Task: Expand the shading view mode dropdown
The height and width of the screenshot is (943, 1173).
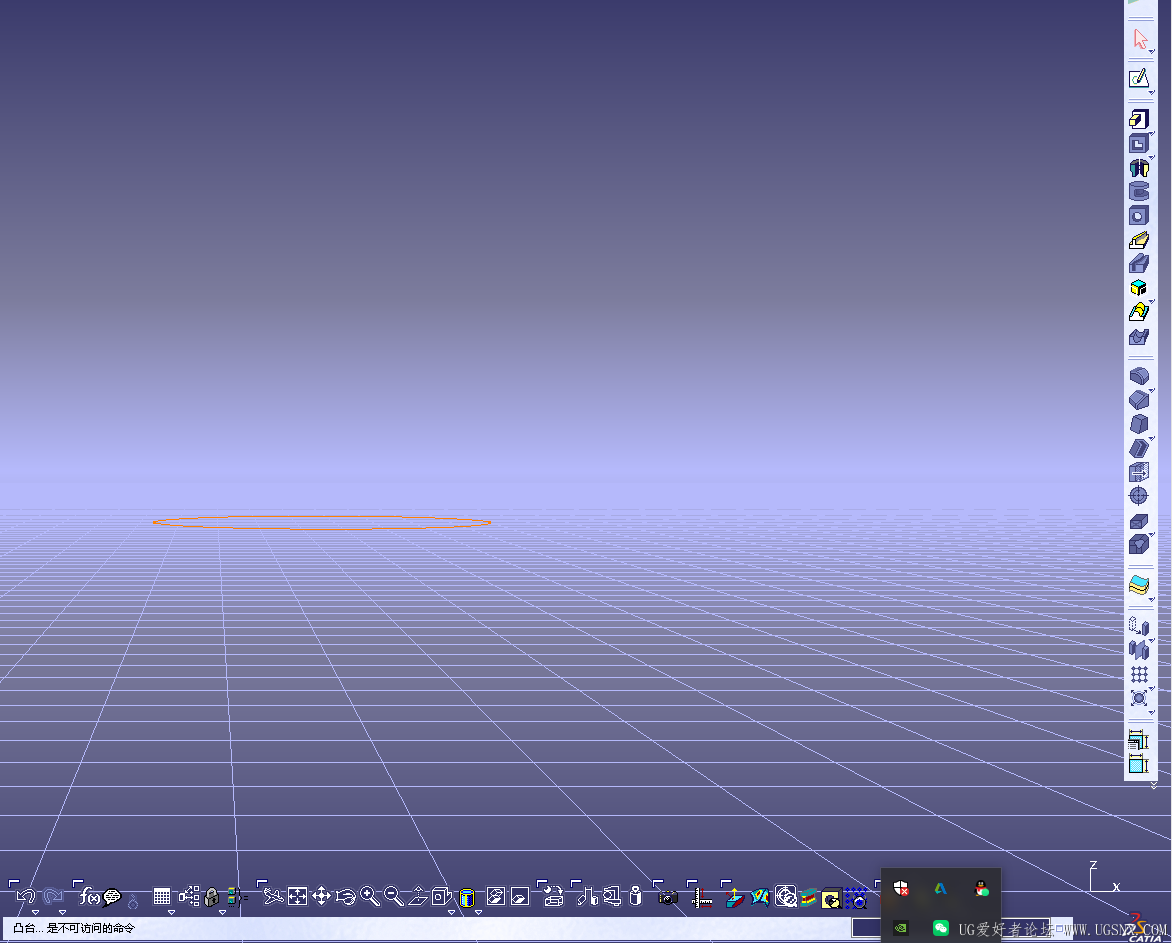Action: pyautogui.click(x=478, y=912)
